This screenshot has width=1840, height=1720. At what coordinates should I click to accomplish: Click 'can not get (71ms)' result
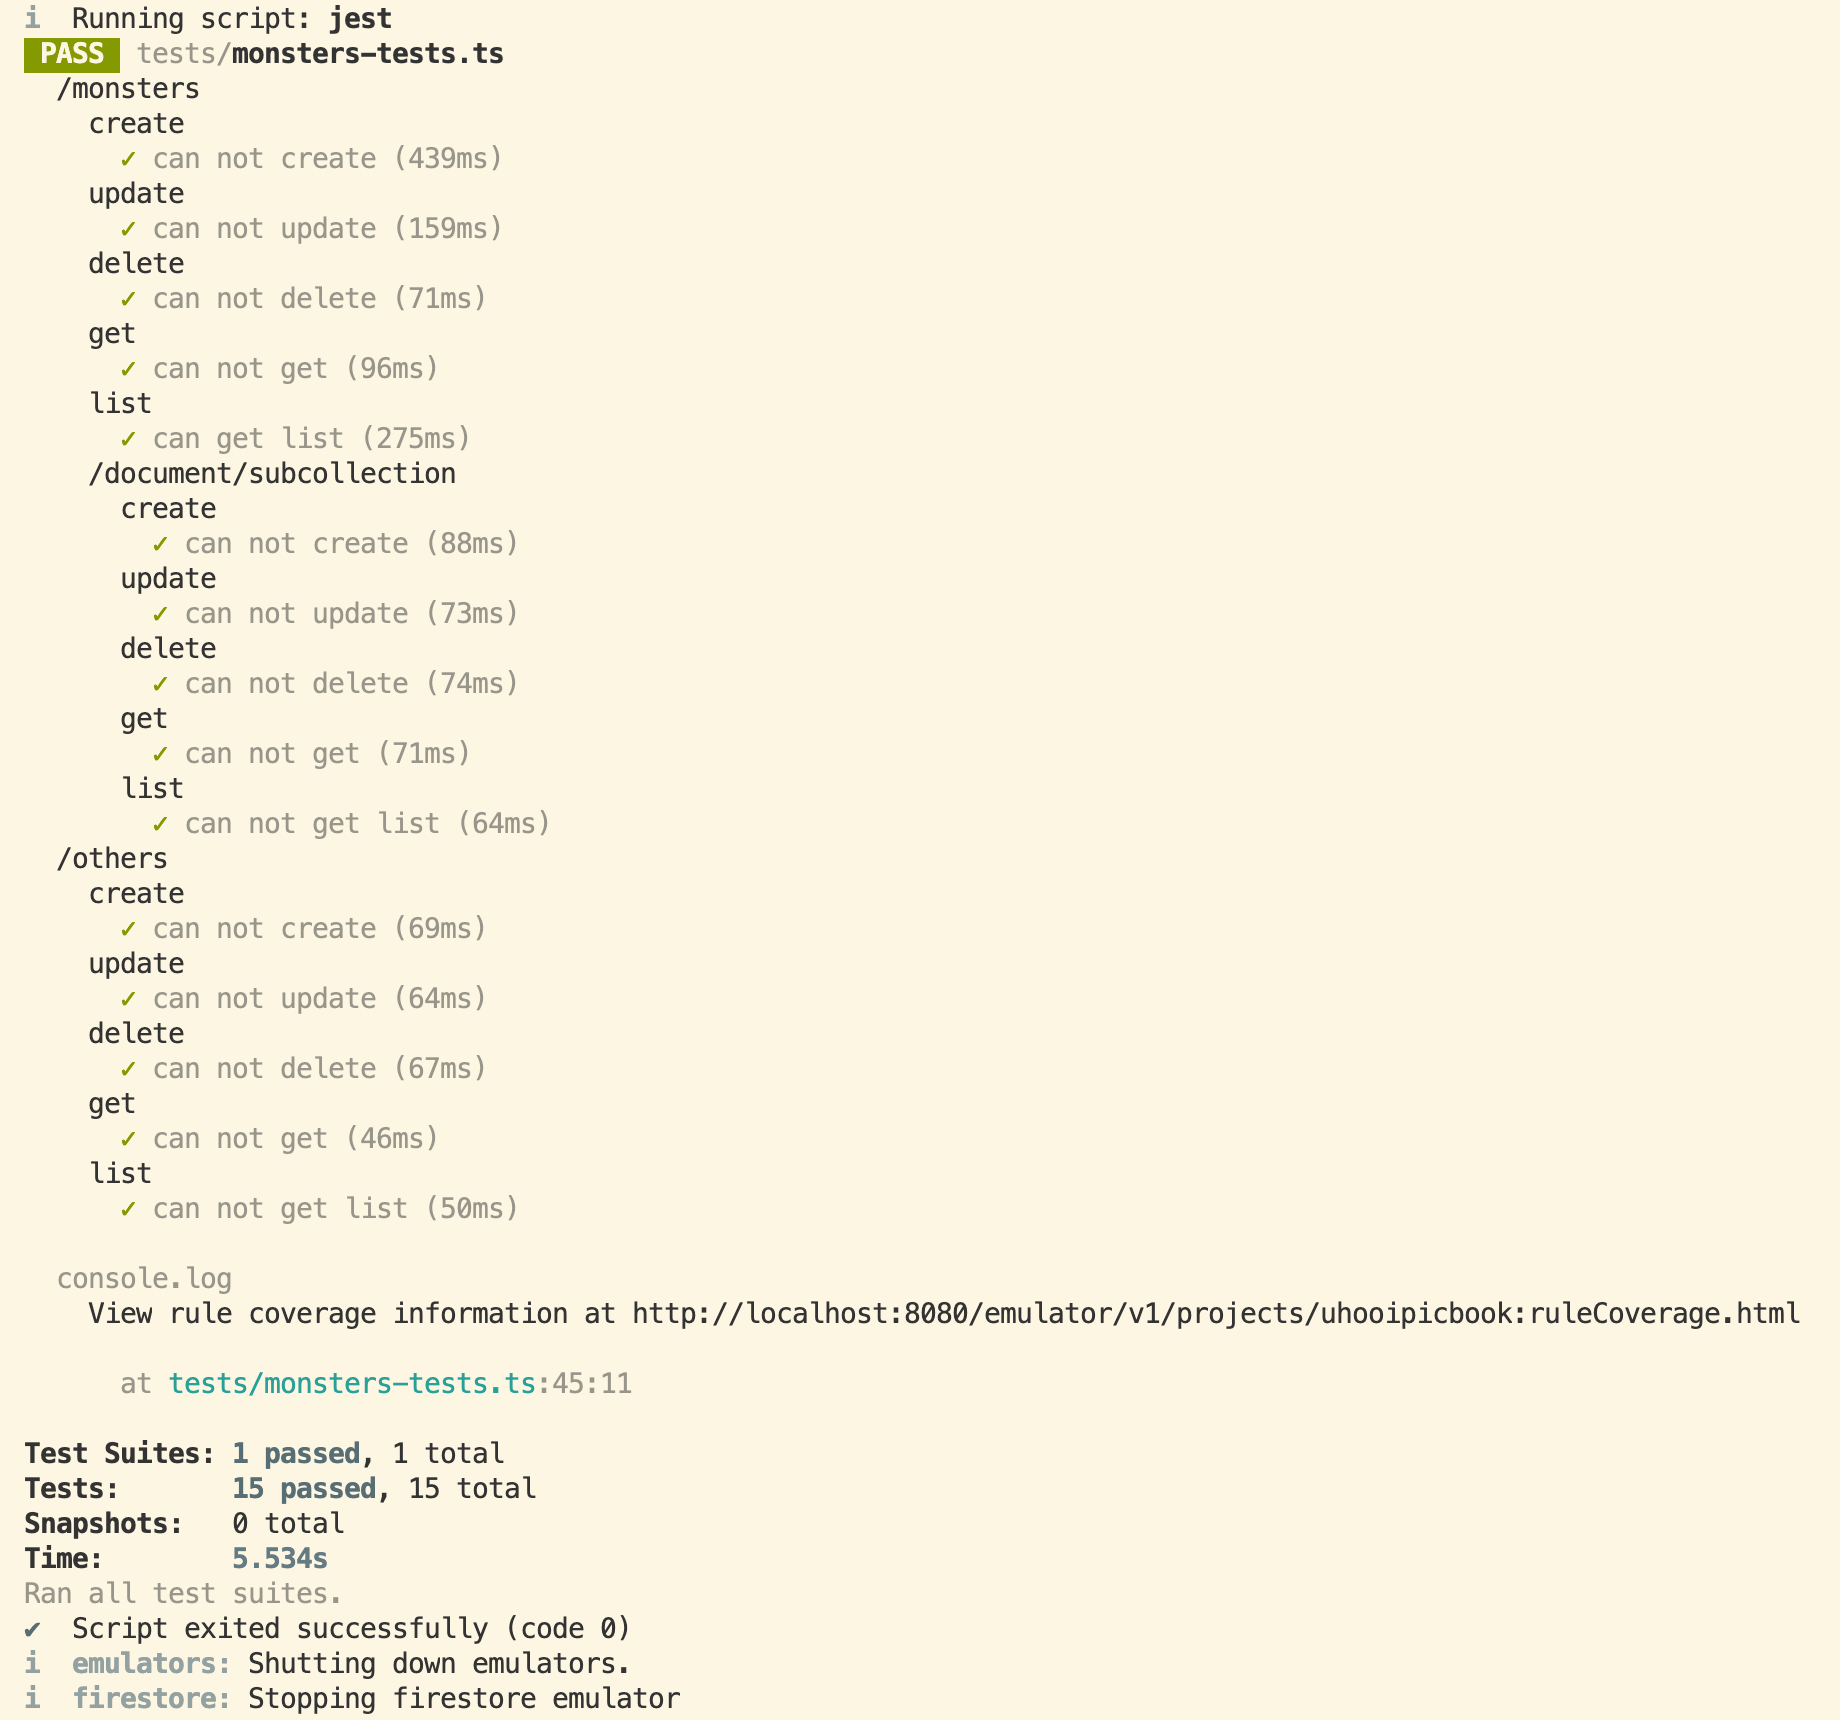tap(328, 754)
